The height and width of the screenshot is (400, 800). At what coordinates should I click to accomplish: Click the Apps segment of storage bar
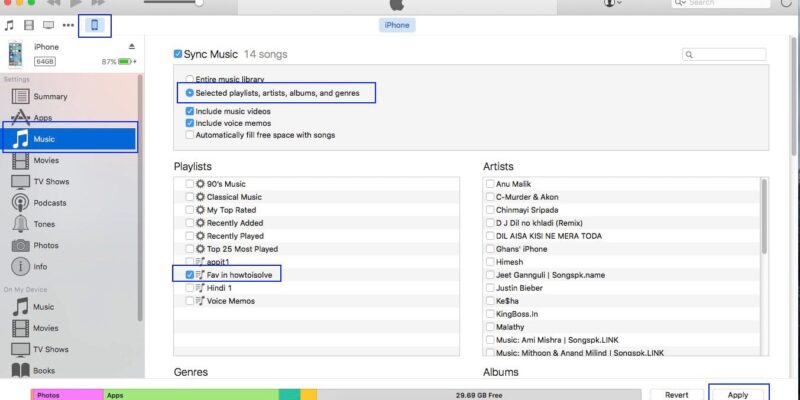191,395
